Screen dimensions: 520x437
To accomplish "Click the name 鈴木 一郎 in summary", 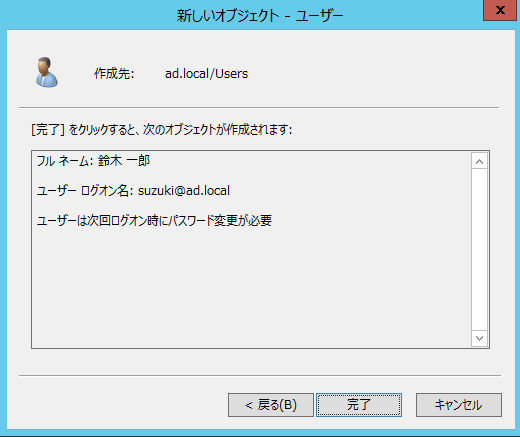I will coord(124,161).
